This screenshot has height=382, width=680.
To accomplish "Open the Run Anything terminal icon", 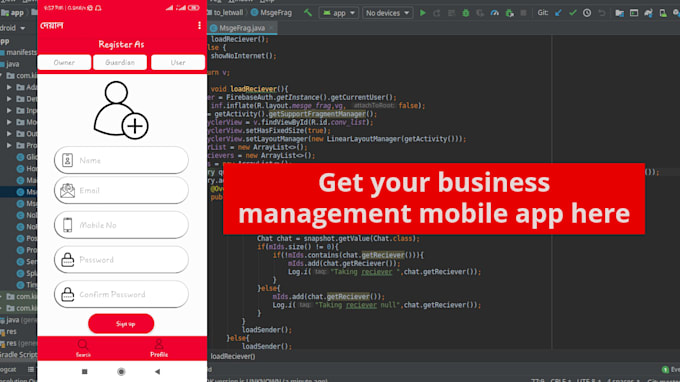I will tap(634, 13).
